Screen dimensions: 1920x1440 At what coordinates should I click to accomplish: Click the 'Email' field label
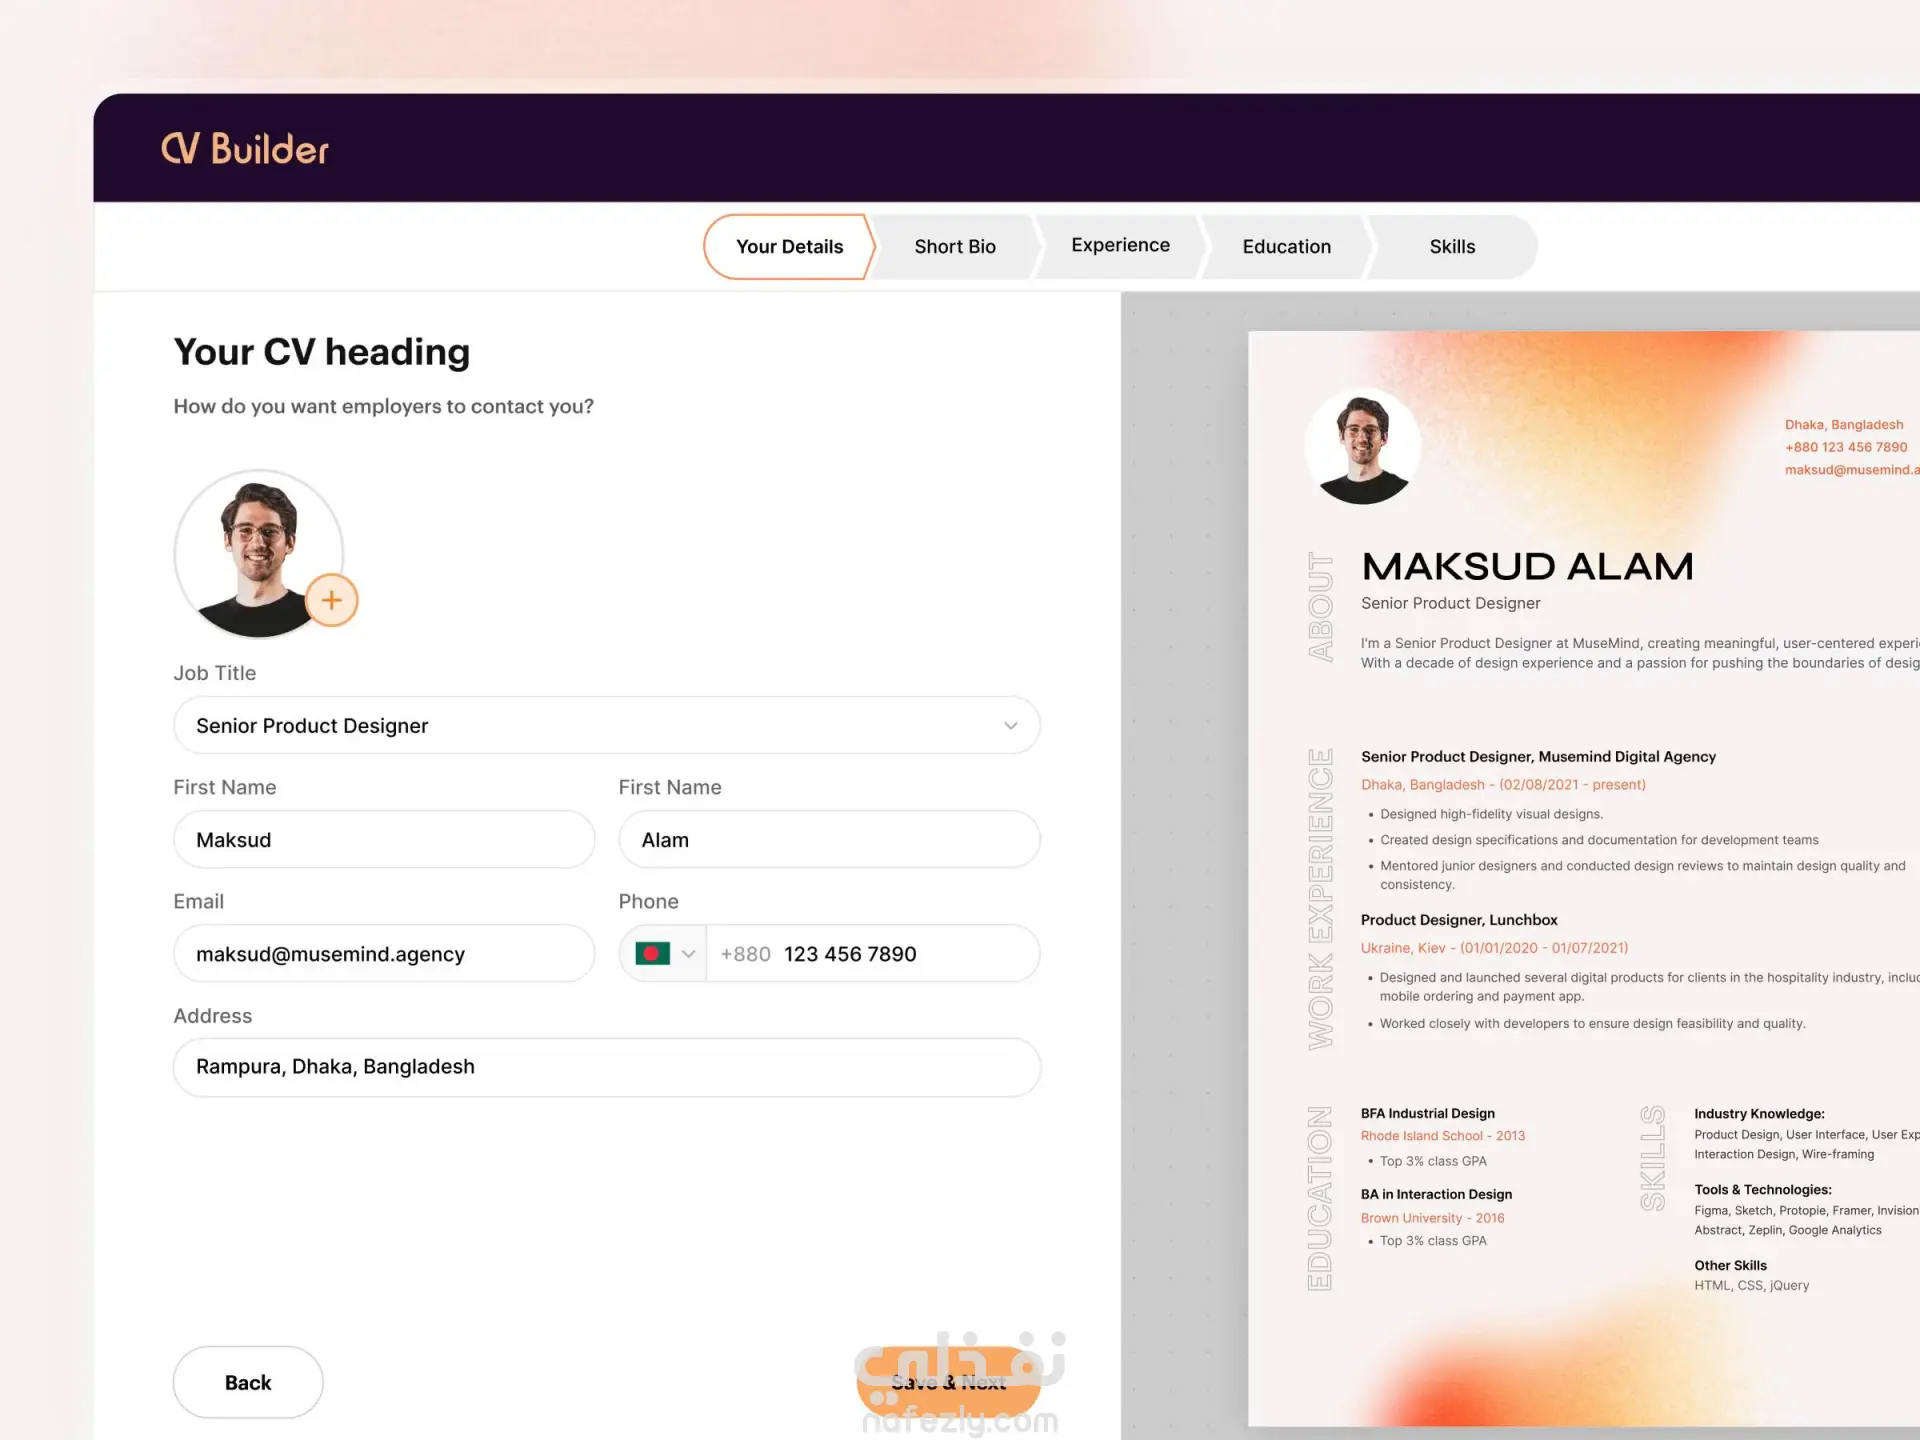click(199, 901)
